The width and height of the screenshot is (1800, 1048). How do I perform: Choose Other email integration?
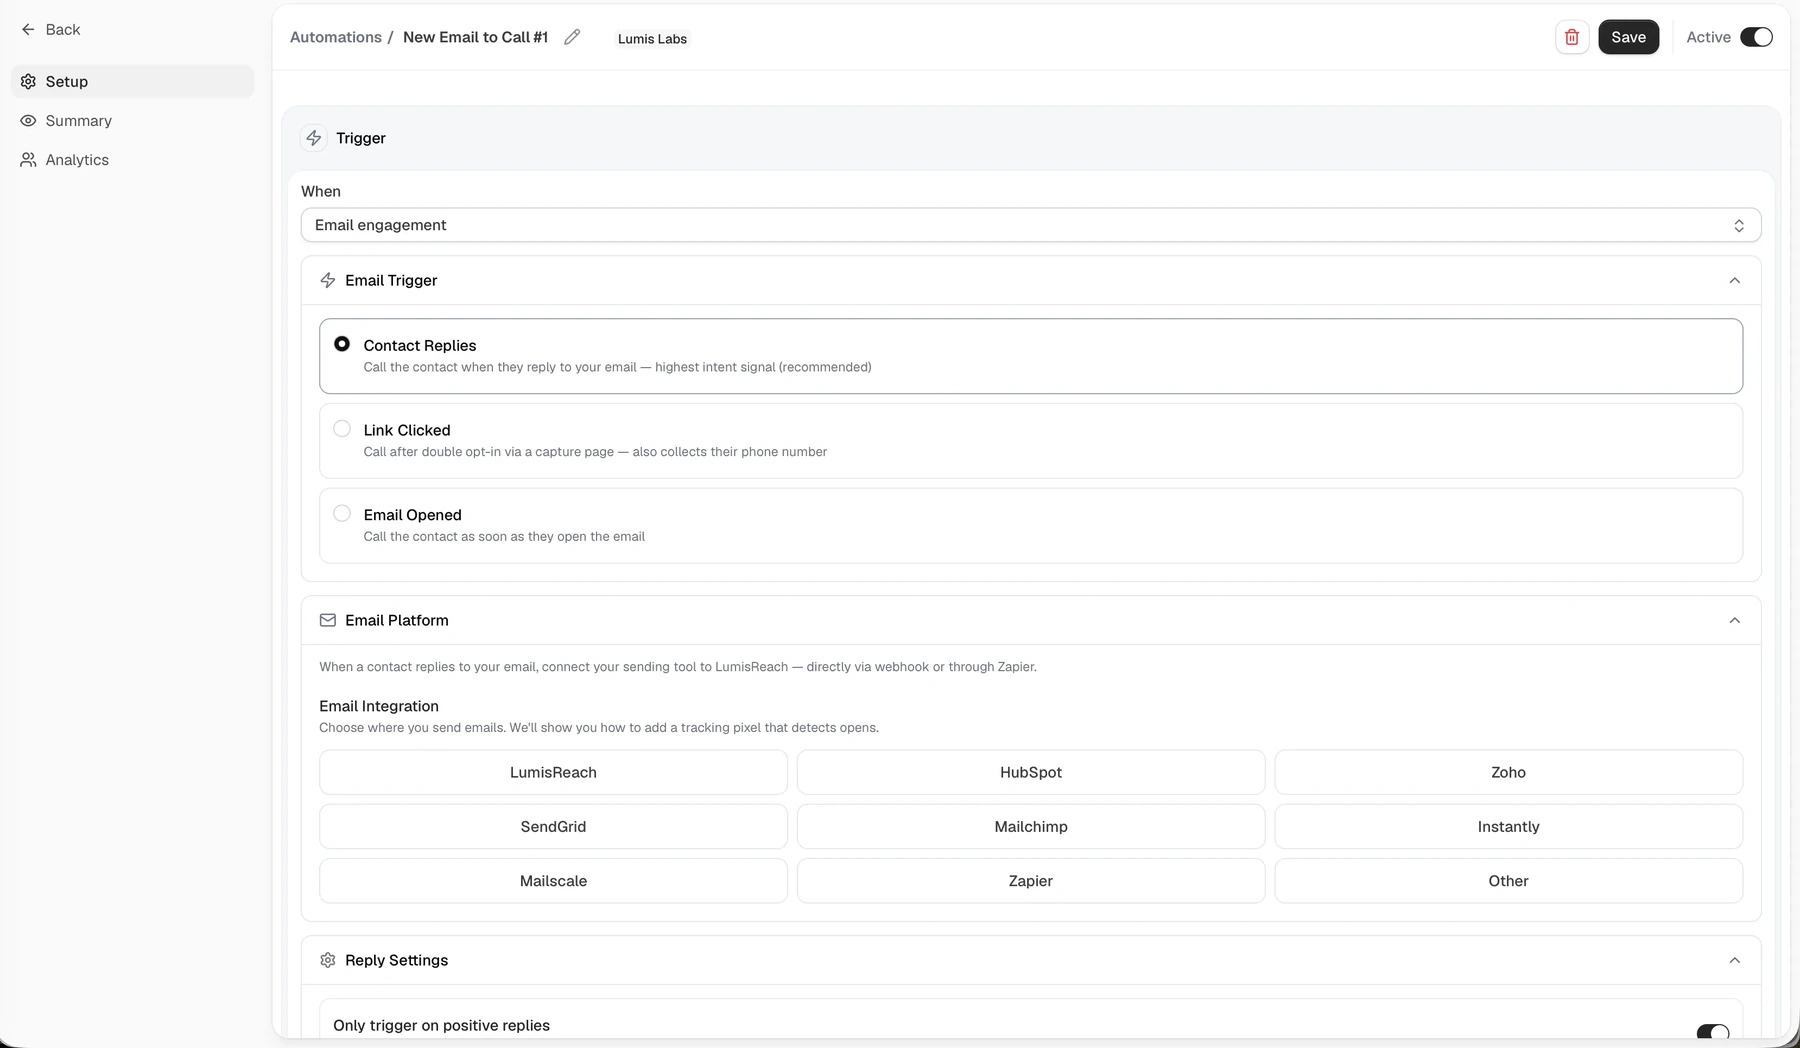coord(1508,881)
